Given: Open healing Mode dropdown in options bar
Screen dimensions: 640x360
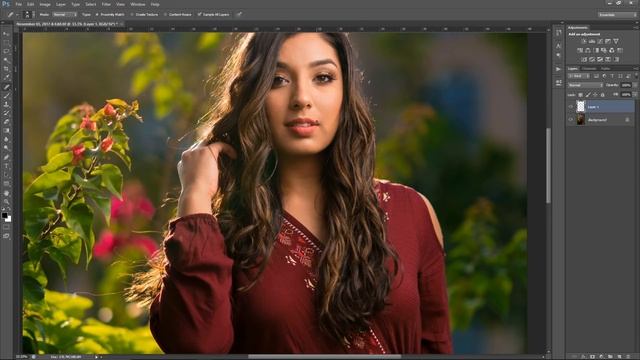Looking at the screenshot, I should click(64, 14).
